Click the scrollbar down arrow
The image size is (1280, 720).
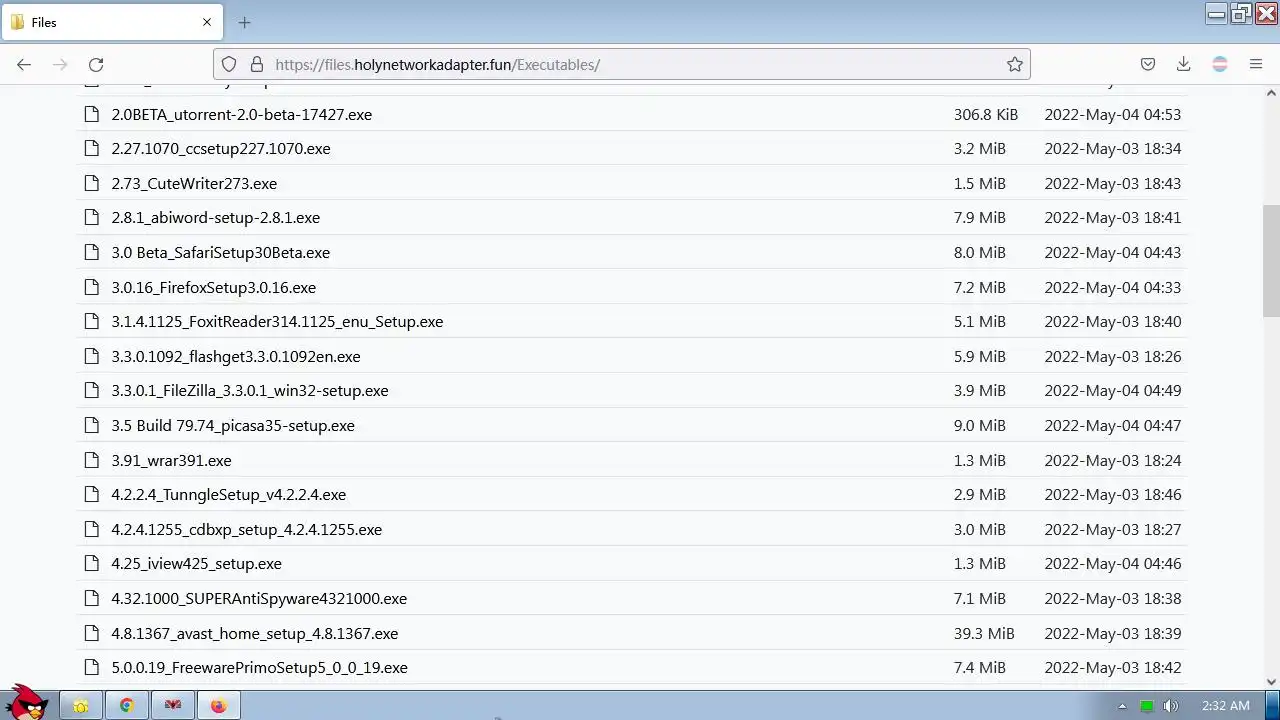click(x=1271, y=682)
